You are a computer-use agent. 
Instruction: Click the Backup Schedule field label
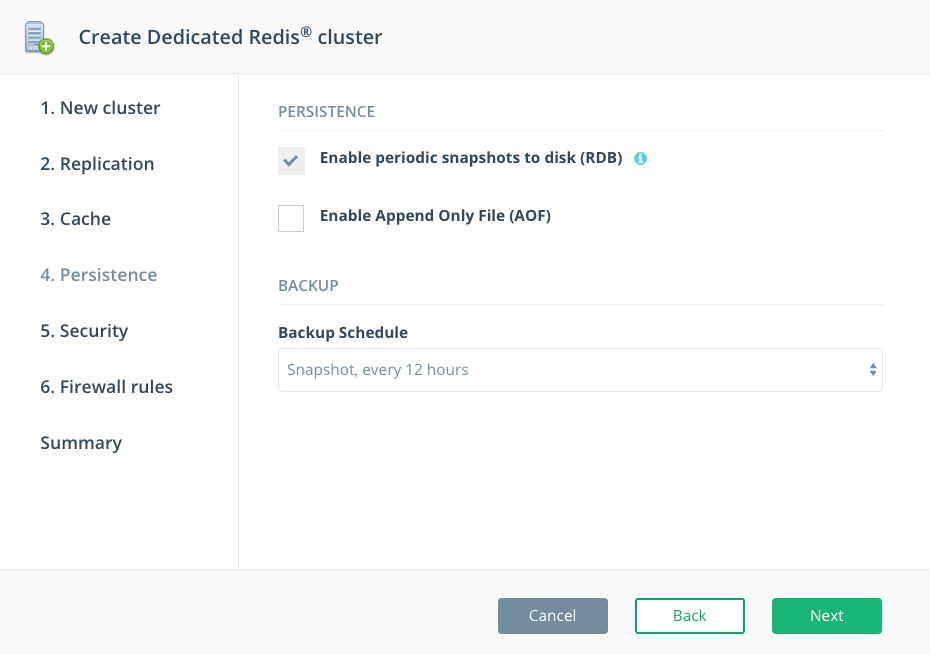pyautogui.click(x=343, y=333)
